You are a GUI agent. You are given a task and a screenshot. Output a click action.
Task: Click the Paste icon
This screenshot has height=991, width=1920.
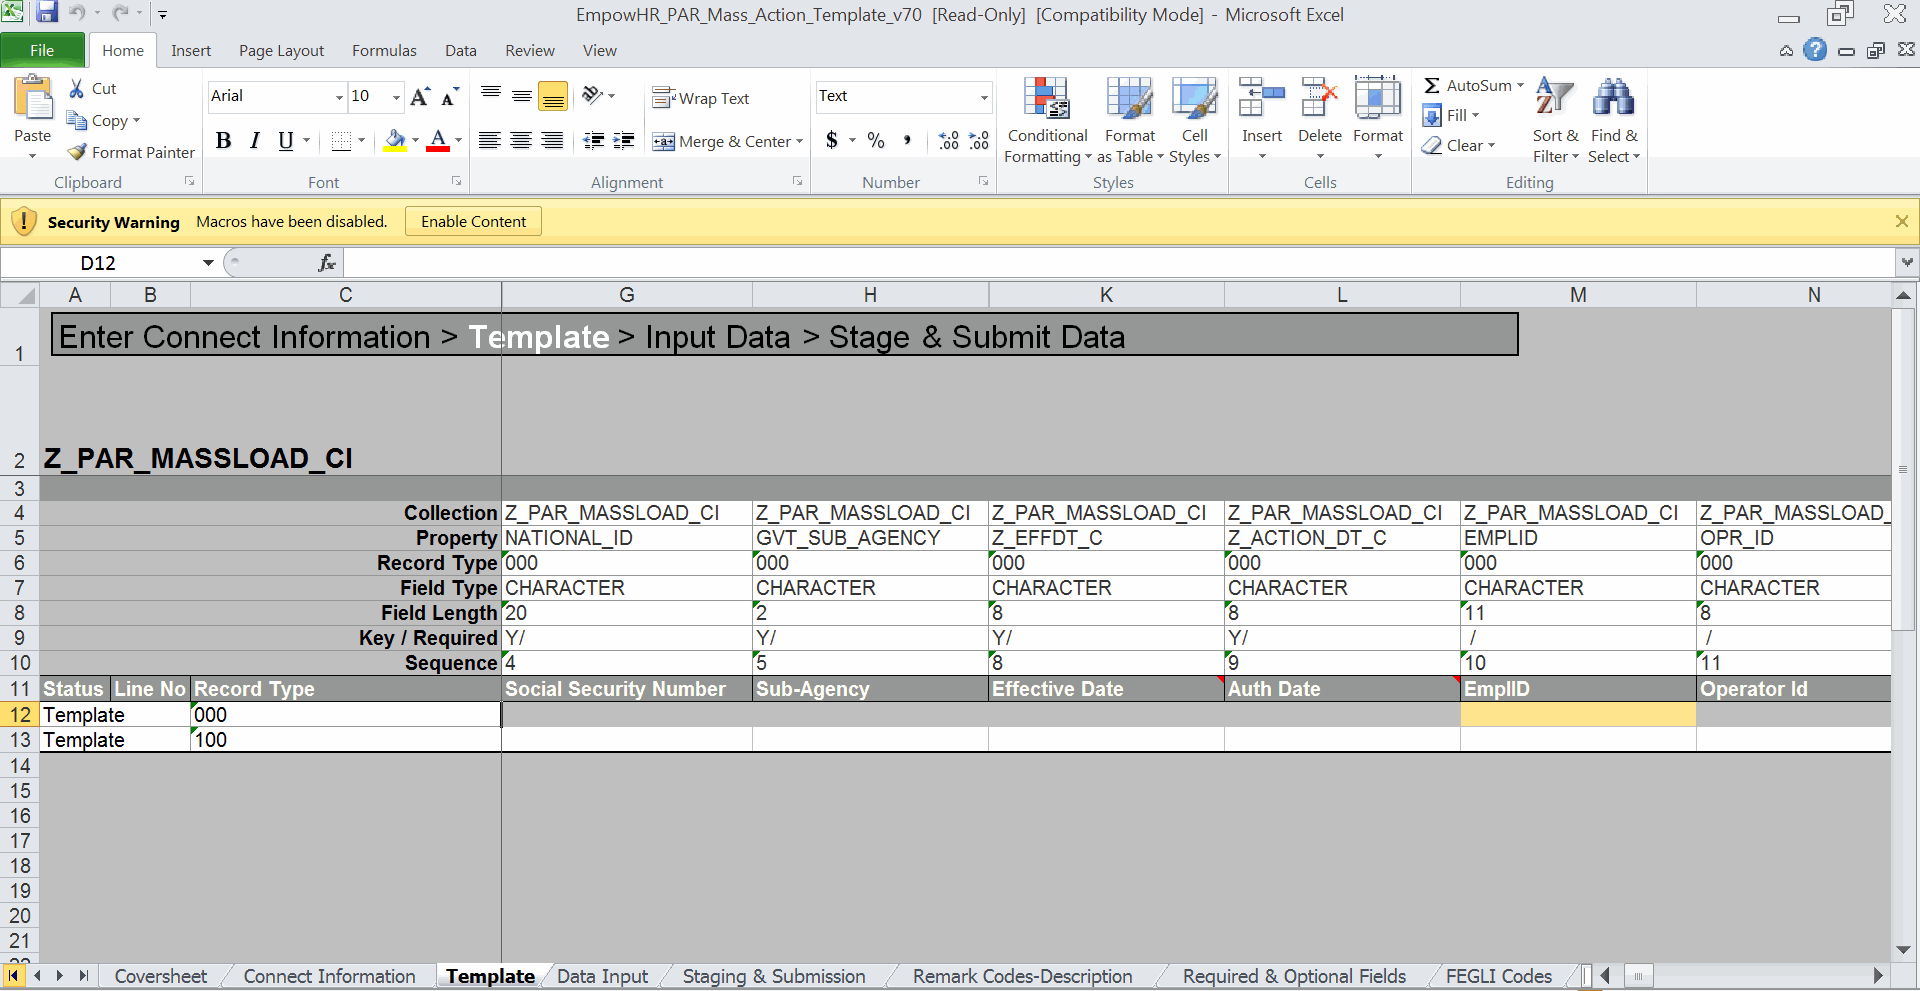[x=33, y=100]
